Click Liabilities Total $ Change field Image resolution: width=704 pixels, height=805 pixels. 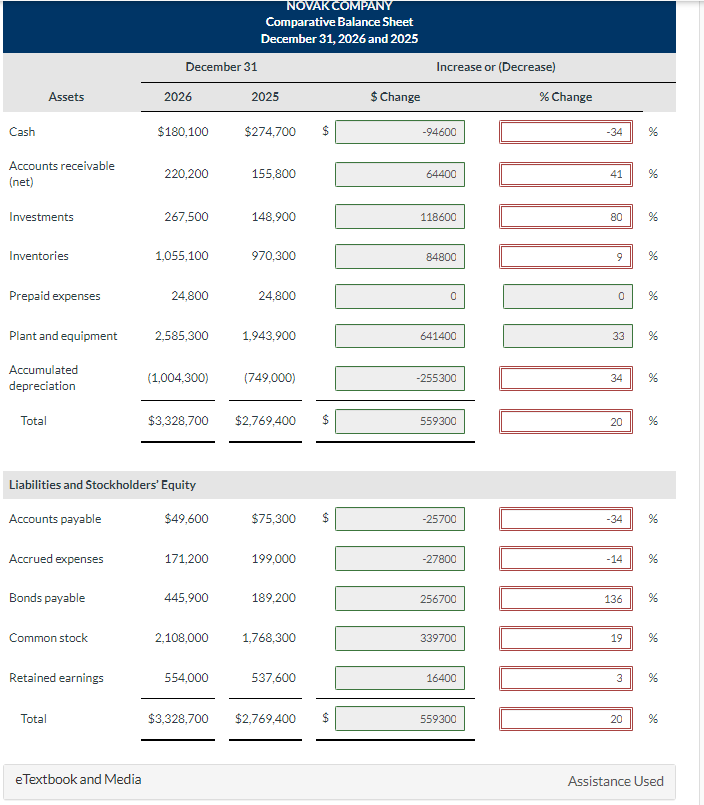pyautogui.click(x=399, y=719)
